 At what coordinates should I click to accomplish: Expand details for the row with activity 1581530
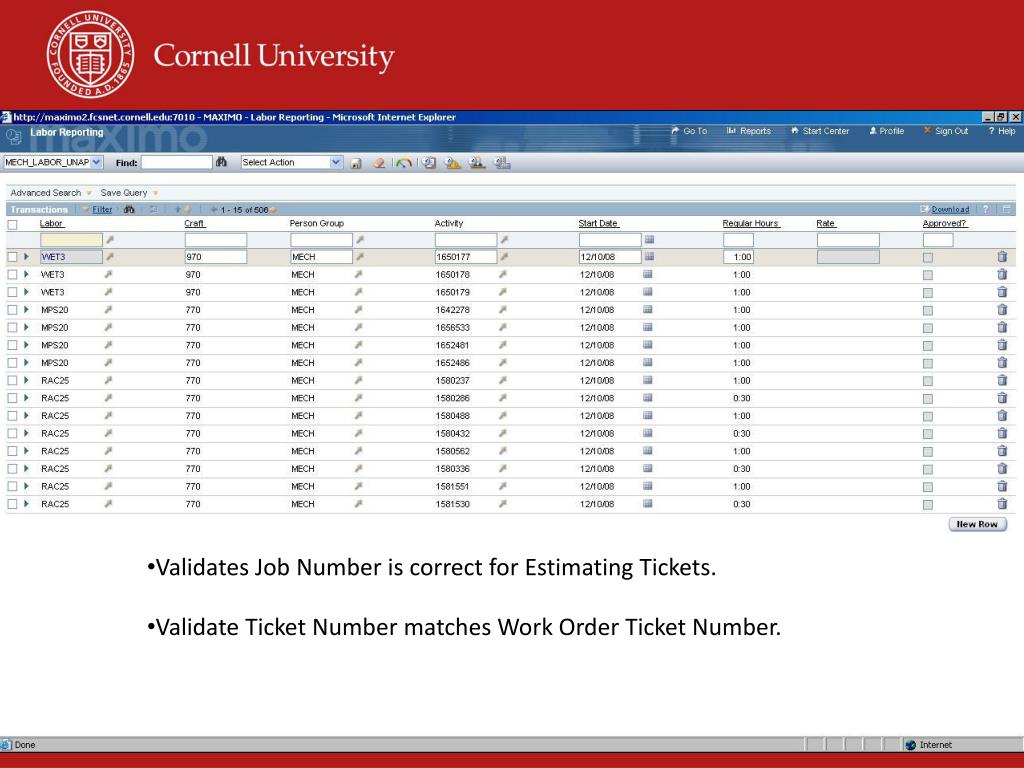(x=26, y=504)
